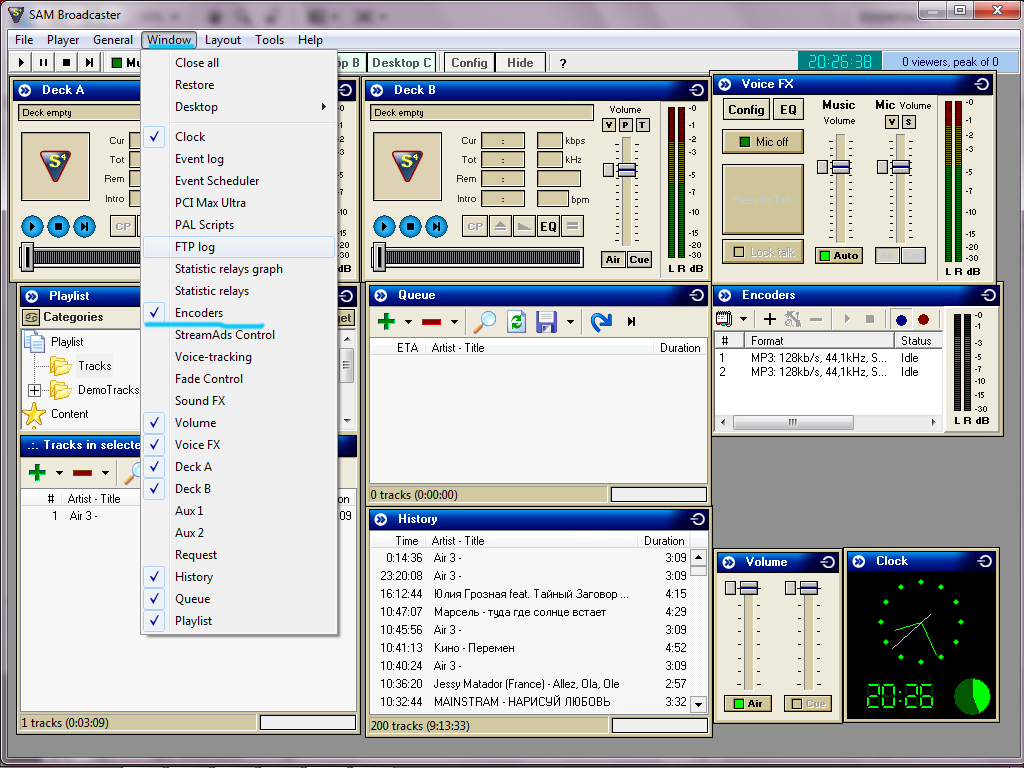Toggle the Air button on Deck B
The image size is (1024, 768).
click(x=613, y=260)
